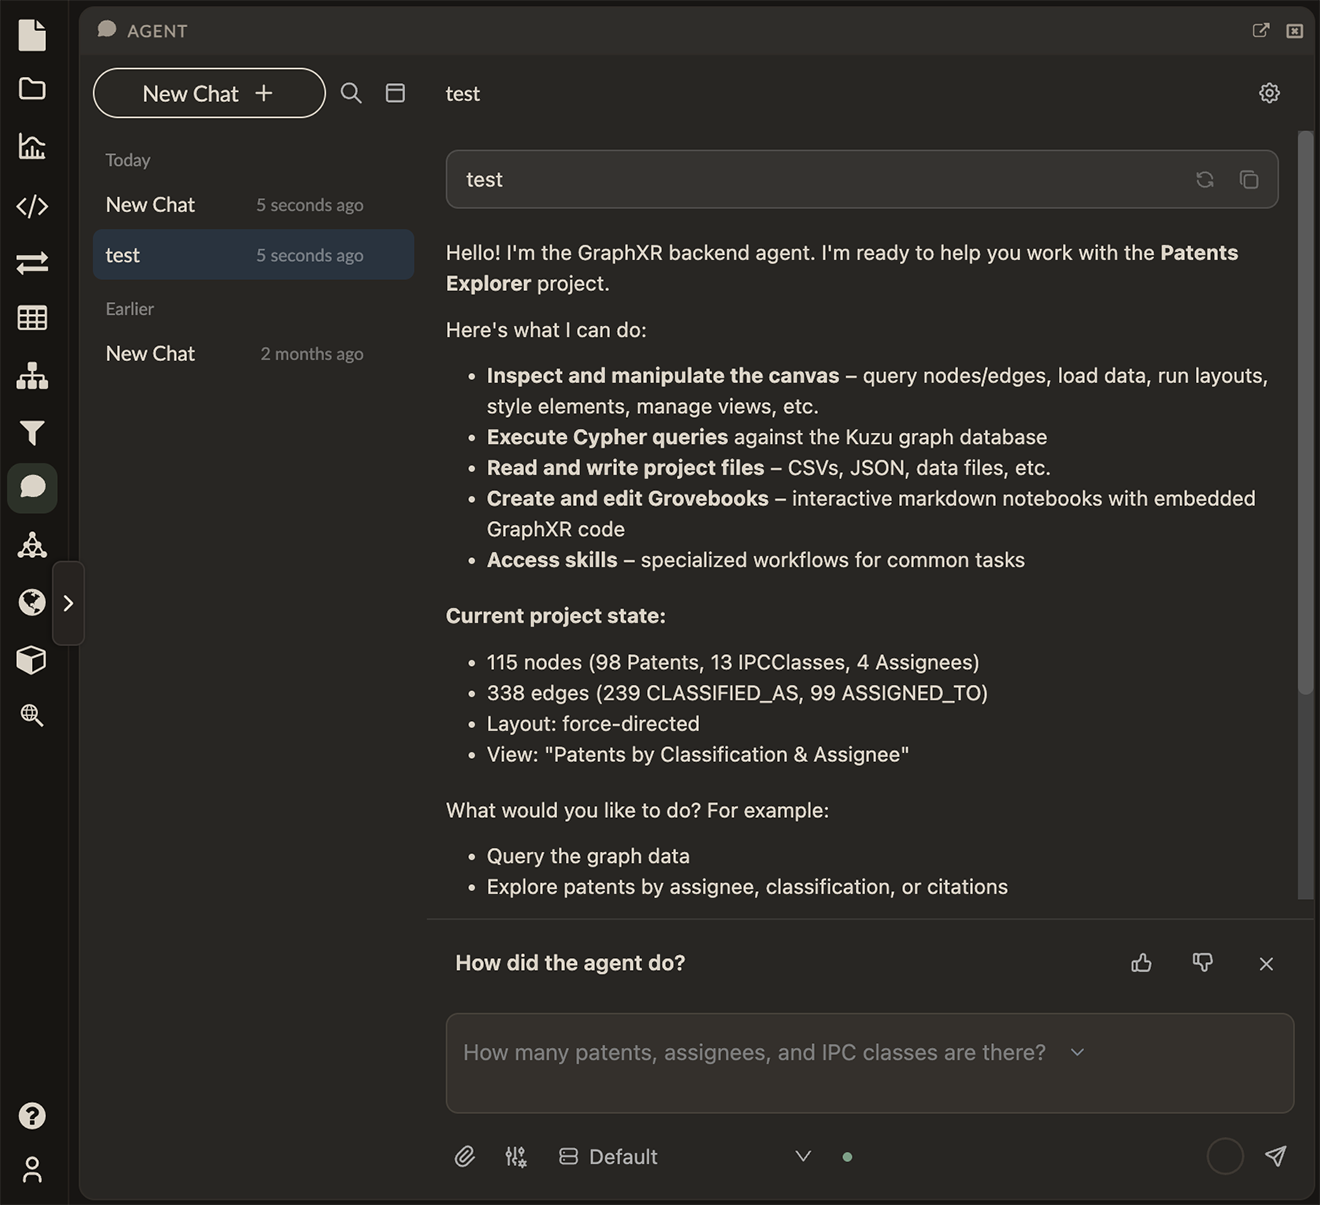Screen dimensions: 1320x1205
Task: Open the table view sidebar icon
Action: click(32, 318)
